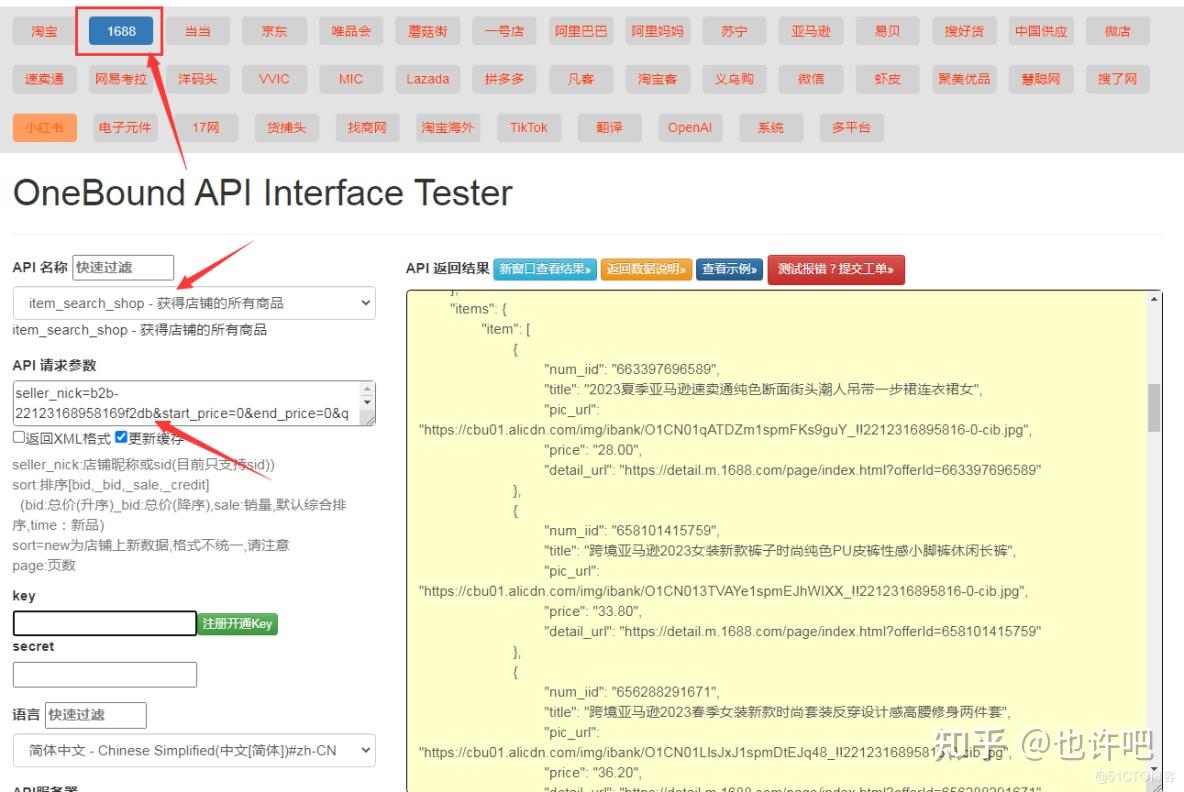Submit a ticket via 测试报告?提交工单 button
This screenshot has height=792, width=1184.
[x=836, y=269]
